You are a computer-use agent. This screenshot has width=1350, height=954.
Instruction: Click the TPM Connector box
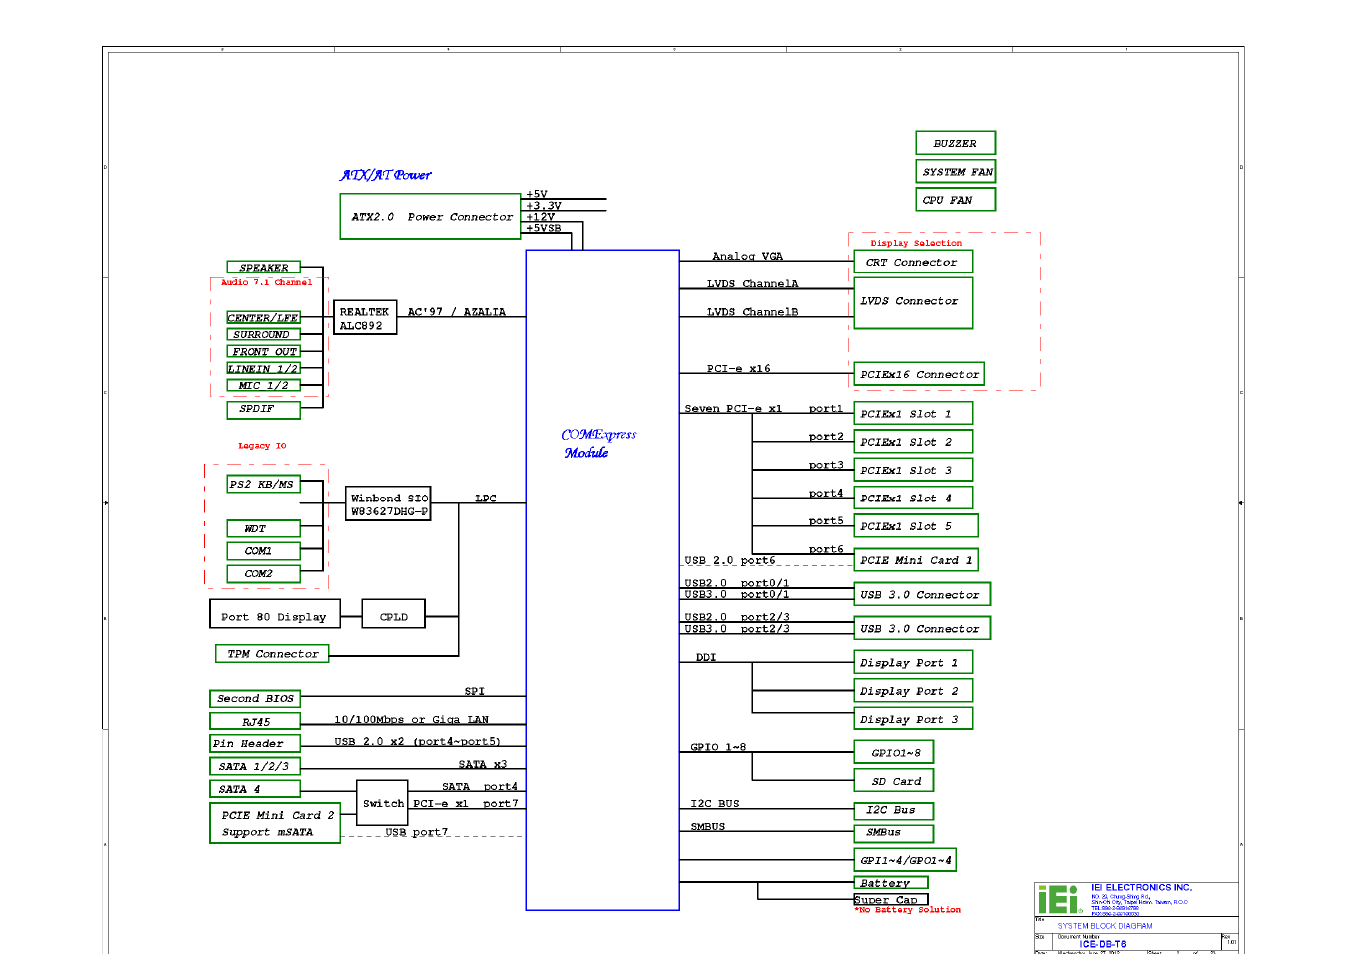pyautogui.click(x=272, y=654)
